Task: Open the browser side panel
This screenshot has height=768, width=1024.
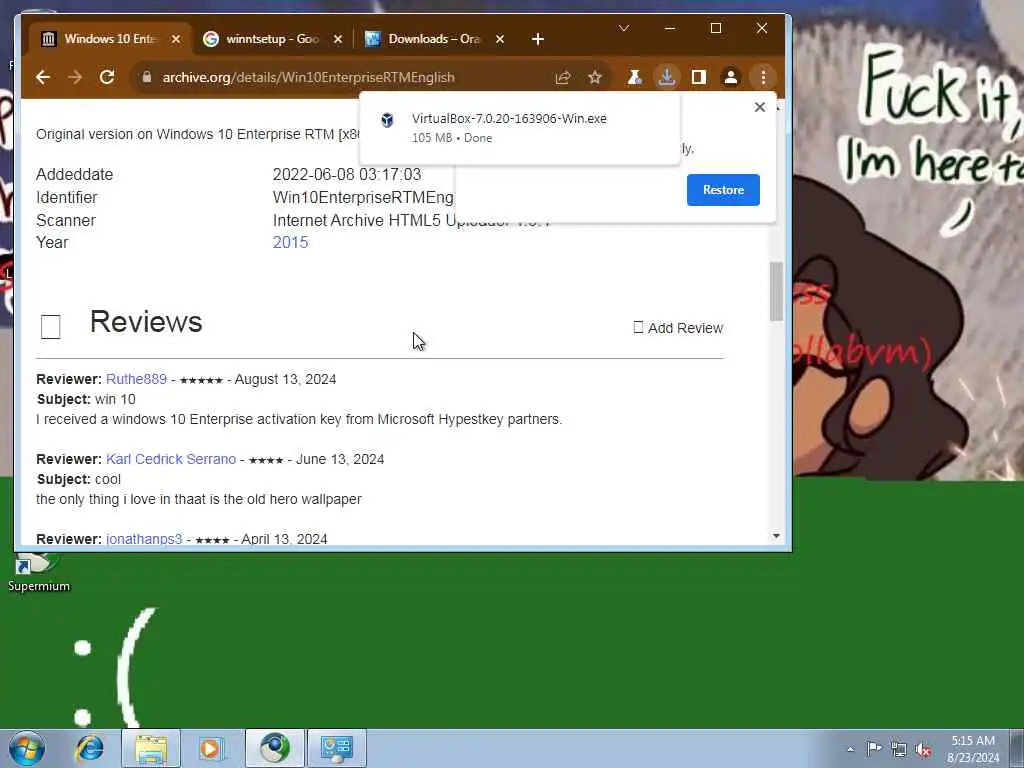Action: click(699, 77)
